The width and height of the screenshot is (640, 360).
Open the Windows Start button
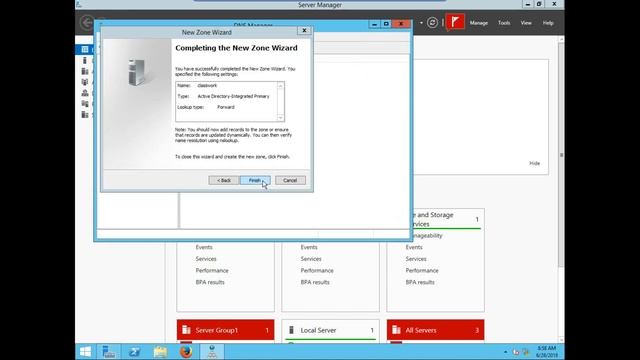click(85, 352)
